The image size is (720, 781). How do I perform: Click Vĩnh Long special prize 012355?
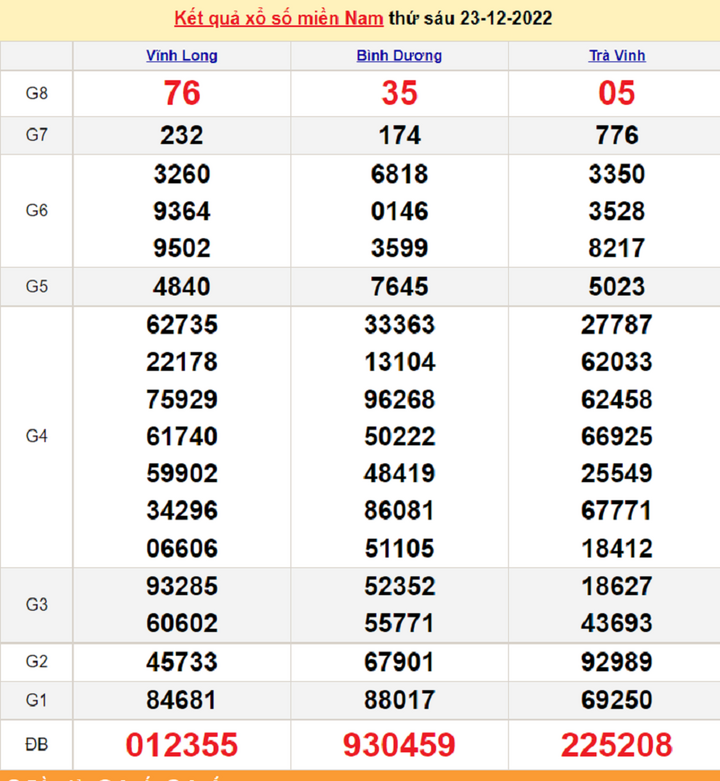click(182, 745)
